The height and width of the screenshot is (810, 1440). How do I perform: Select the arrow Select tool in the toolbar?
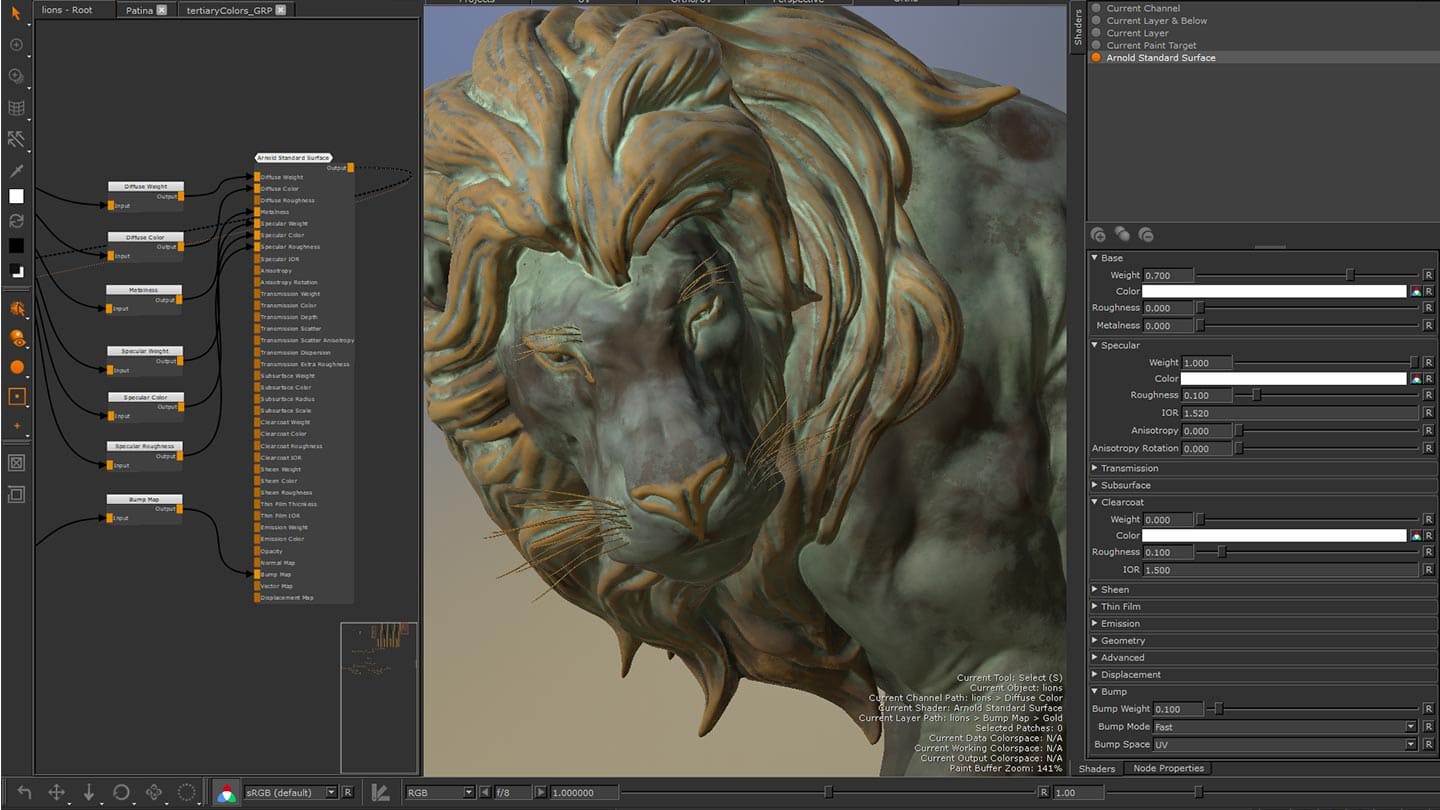(x=14, y=13)
